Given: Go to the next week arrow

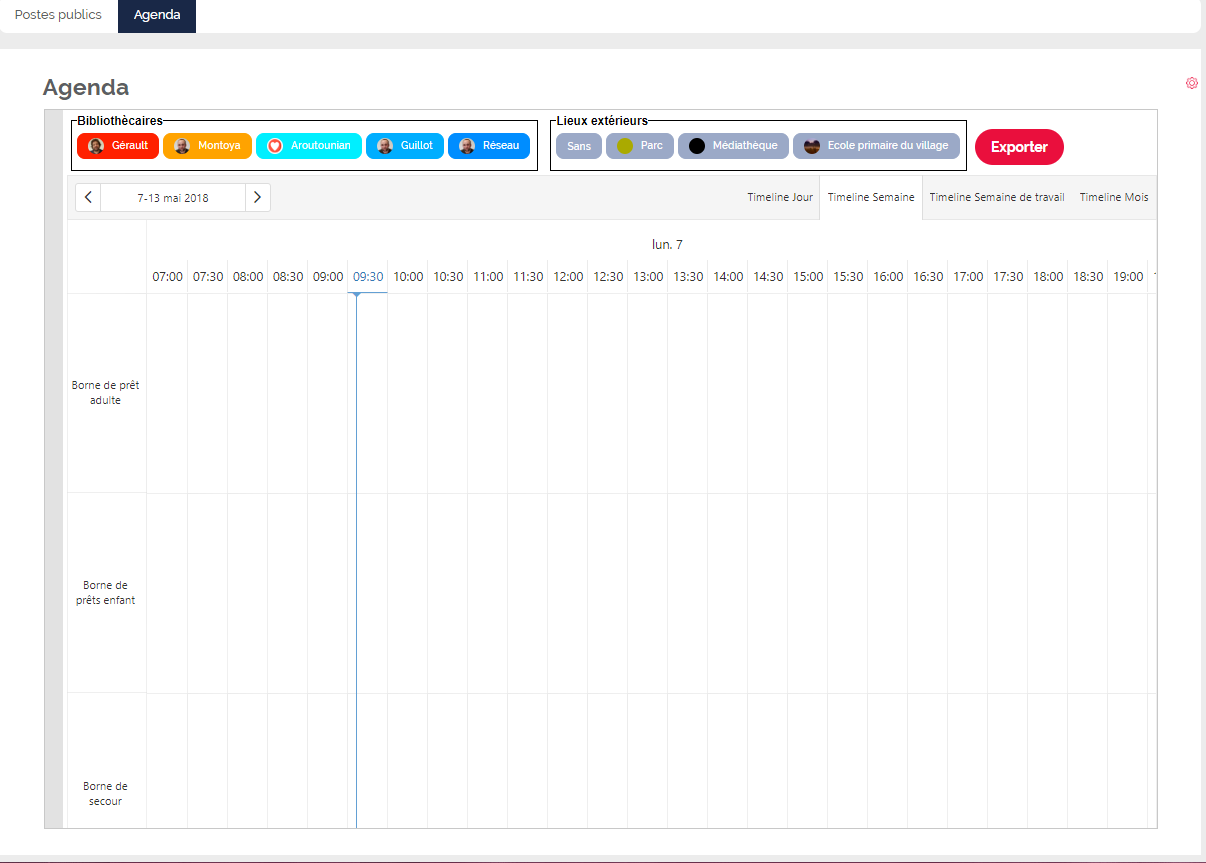Looking at the screenshot, I should tap(257, 197).
